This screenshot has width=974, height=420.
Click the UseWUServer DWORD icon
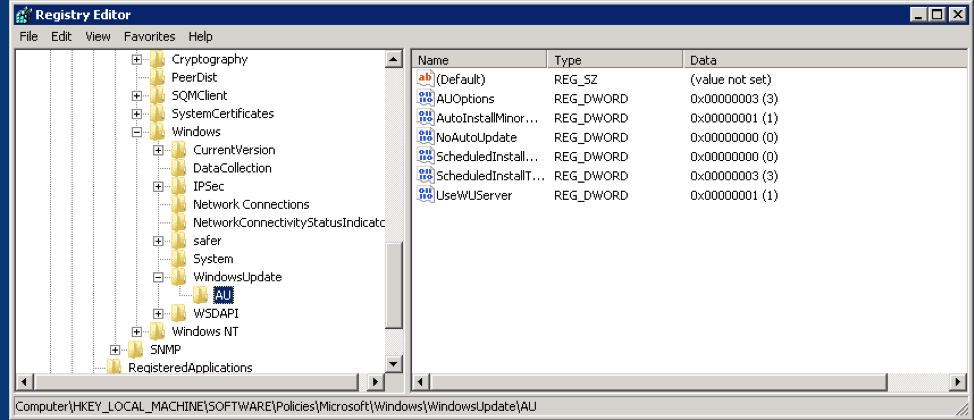point(425,195)
